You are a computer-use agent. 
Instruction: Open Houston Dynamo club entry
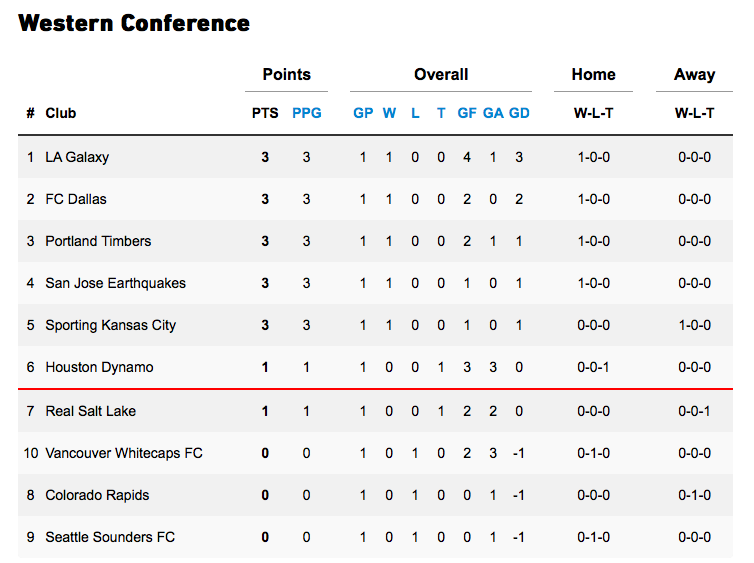[99, 367]
